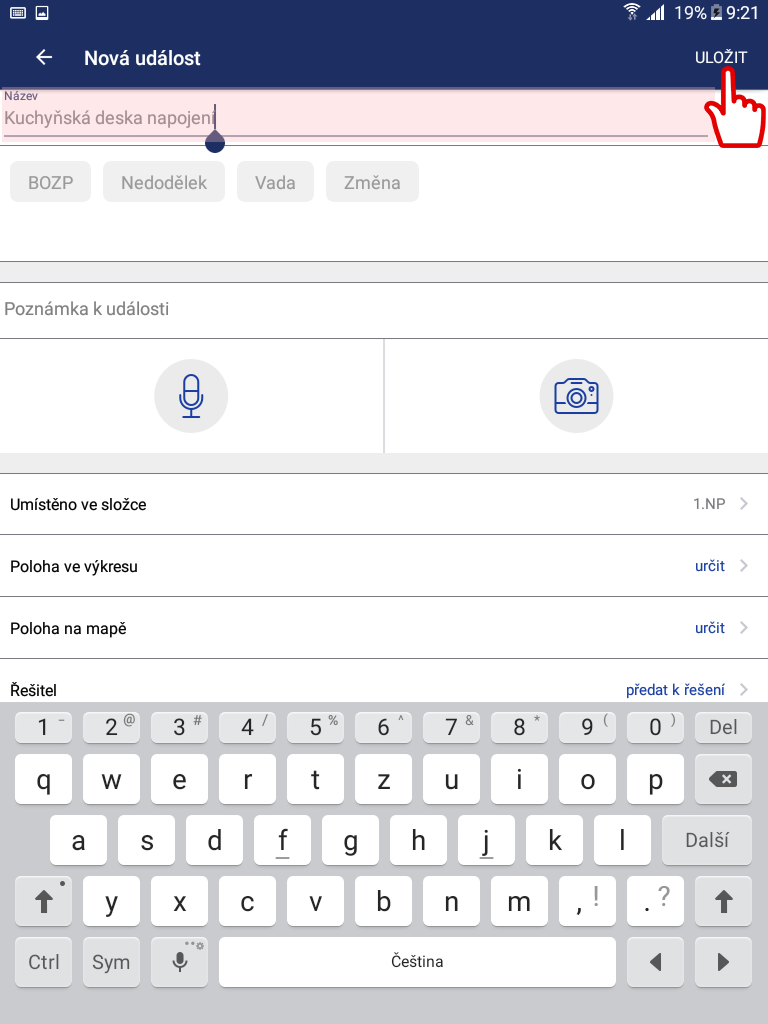Expand Umístěno ve složce row
The image size is (768, 1024).
384,504
